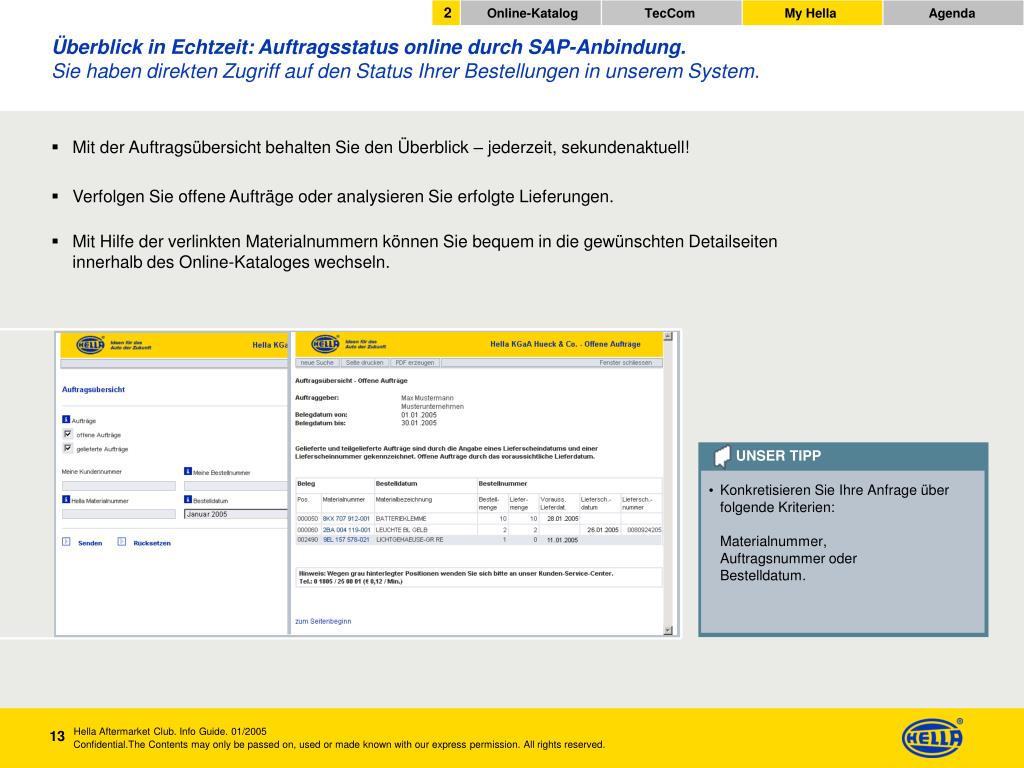Click arrow icon before Rücksetzen
Image resolution: width=1024 pixels, height=768 pixels.
(121, 542)
